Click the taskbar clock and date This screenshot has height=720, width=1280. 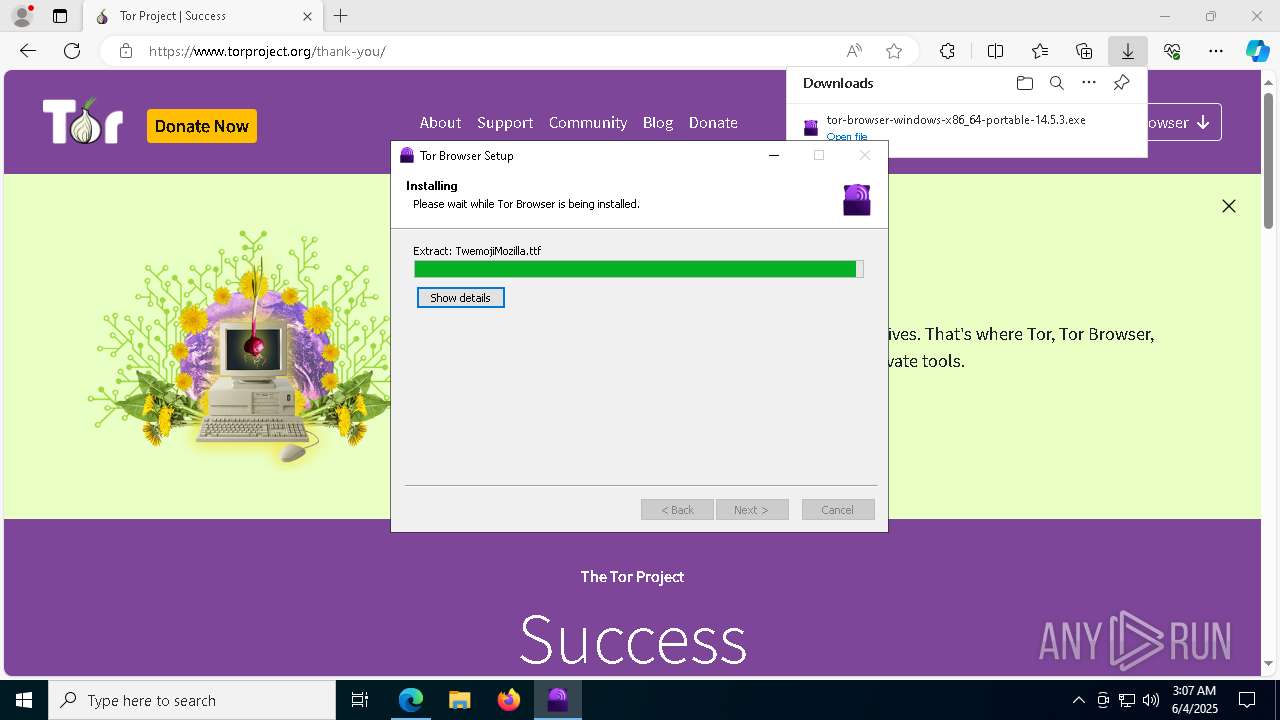tap(1194, 700)
